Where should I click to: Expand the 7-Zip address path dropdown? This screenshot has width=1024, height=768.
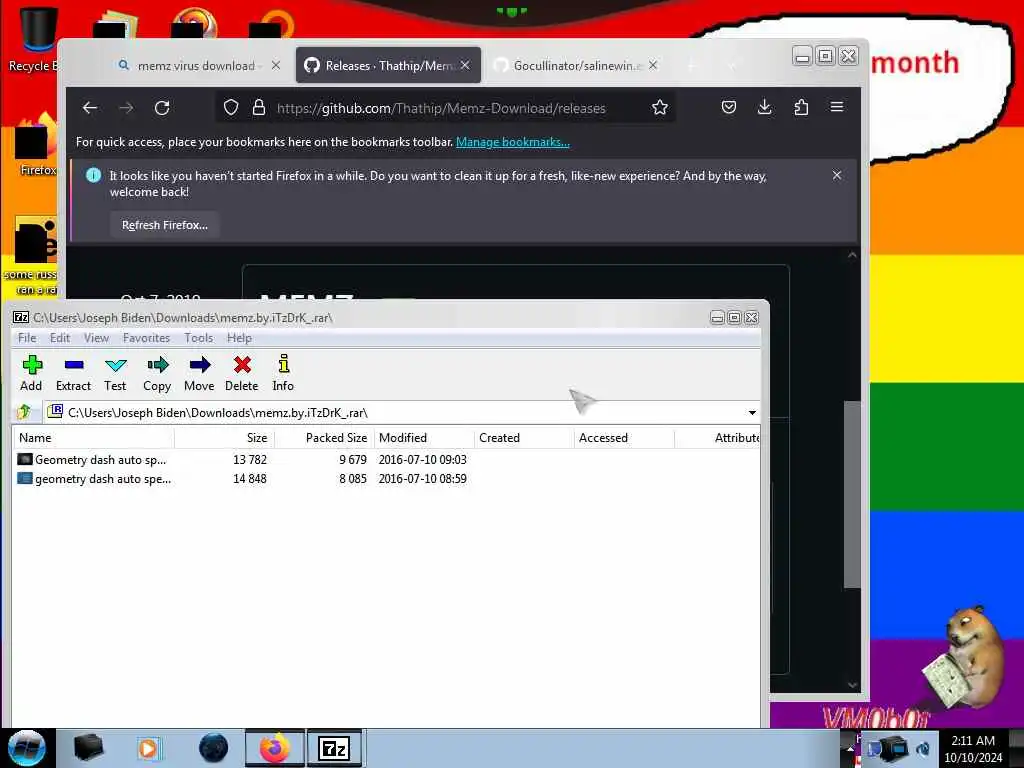[752, 413]
